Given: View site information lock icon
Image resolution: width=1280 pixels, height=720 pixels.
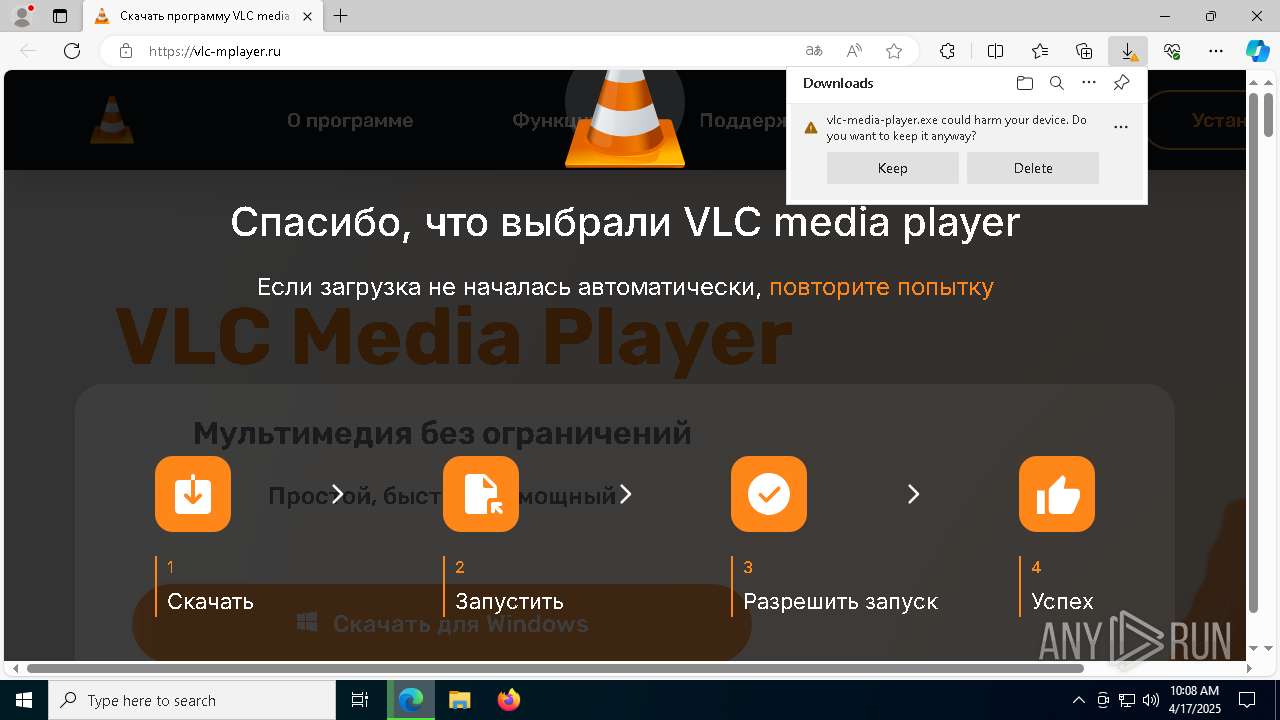Looking at the screenshot, I should point(126,51).
